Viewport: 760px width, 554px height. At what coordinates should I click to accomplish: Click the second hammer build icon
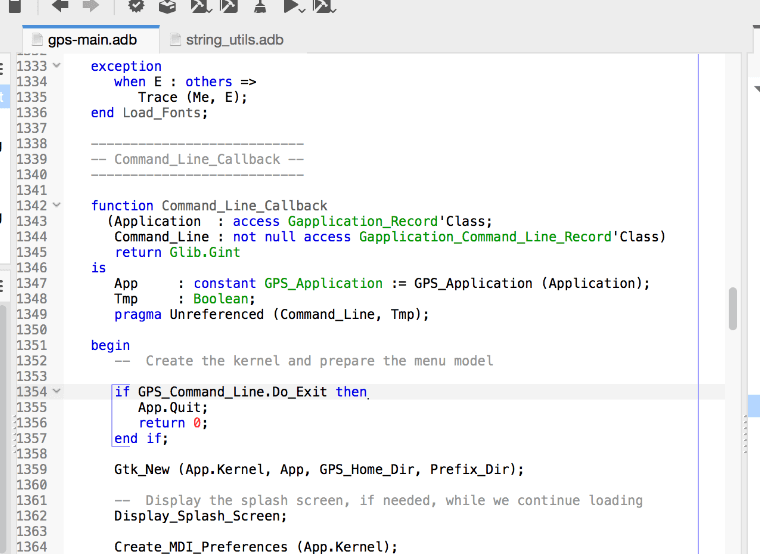pos(229,5)
